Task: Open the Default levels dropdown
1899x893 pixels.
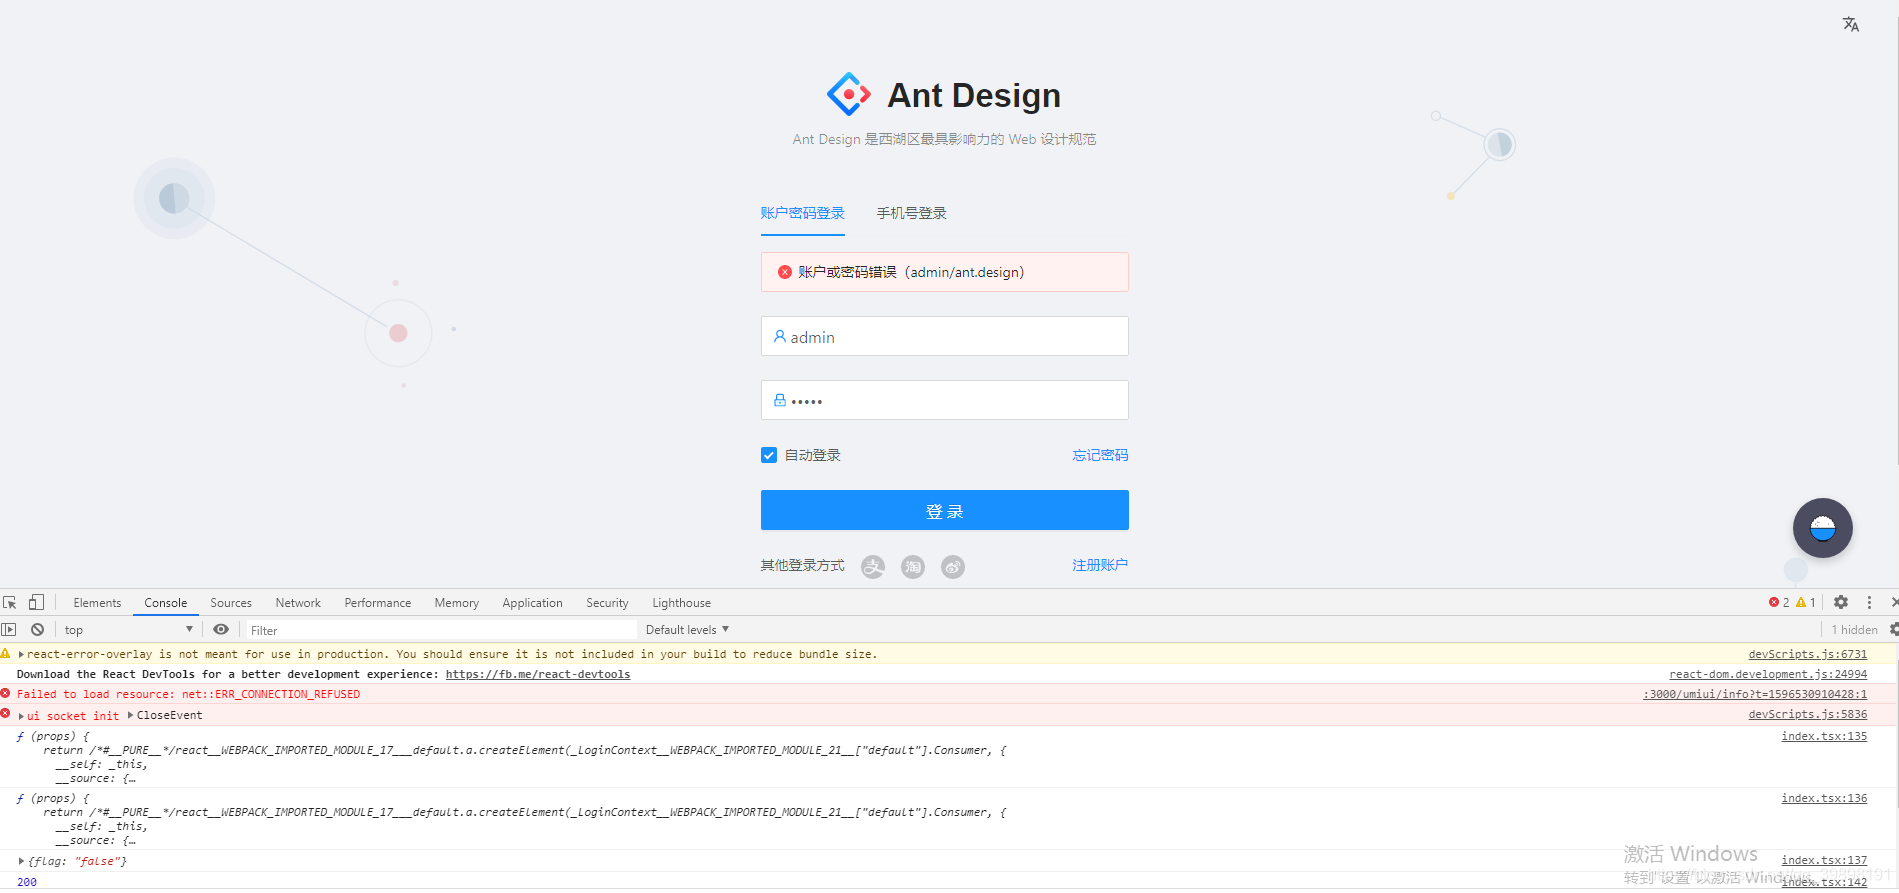Action: click(x=688, y=629)
